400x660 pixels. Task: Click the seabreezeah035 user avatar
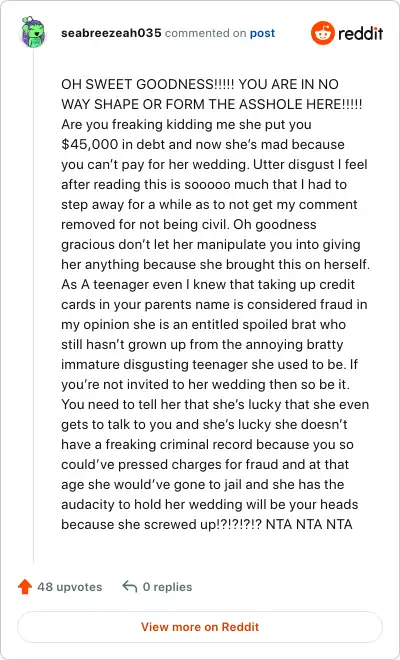[33, 32]
